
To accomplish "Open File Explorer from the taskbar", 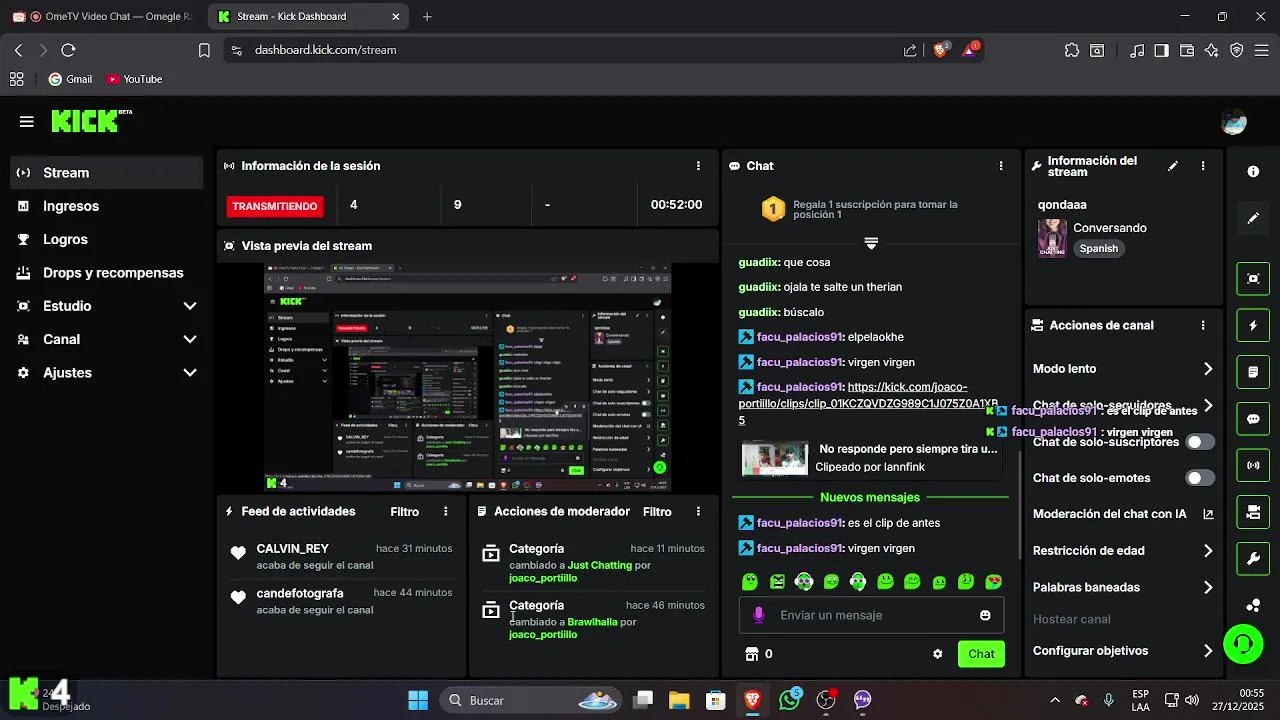I will point(679,700).
